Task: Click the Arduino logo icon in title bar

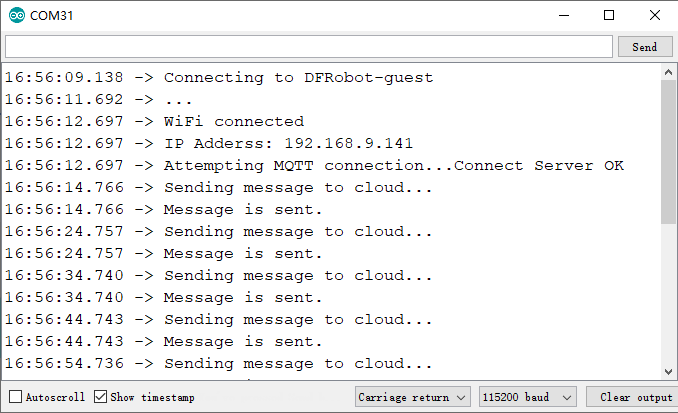Action: click(17, 16)
